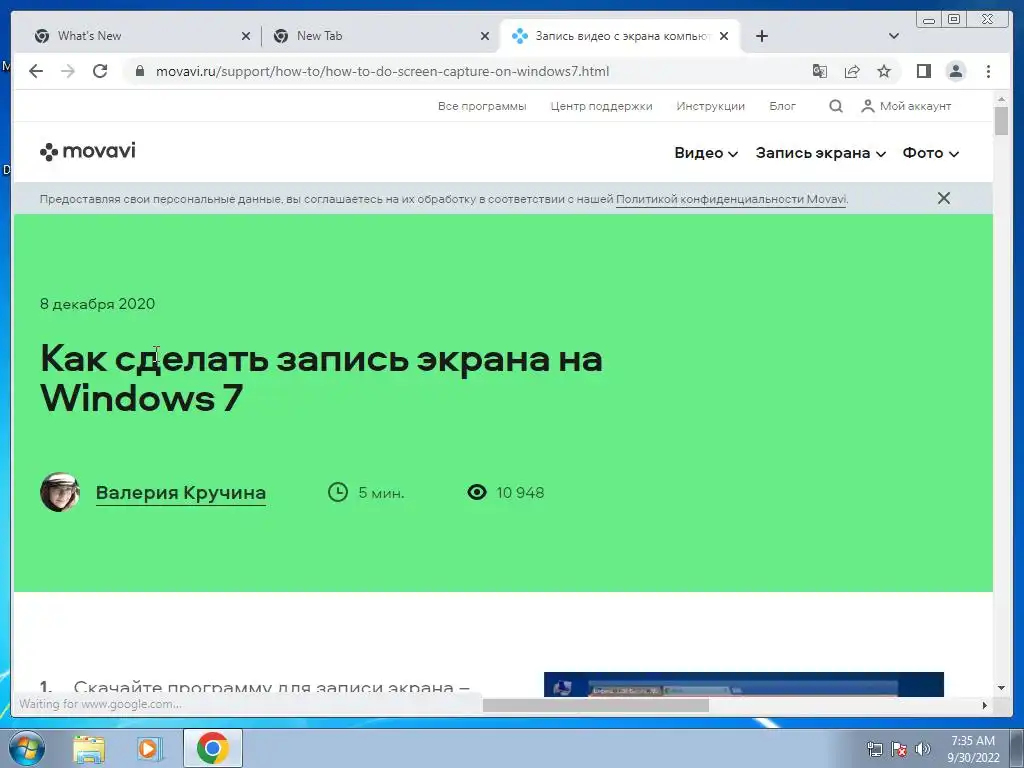Open Инструкции link
This screenshot has width=1024, height=768.
(711, 106)
